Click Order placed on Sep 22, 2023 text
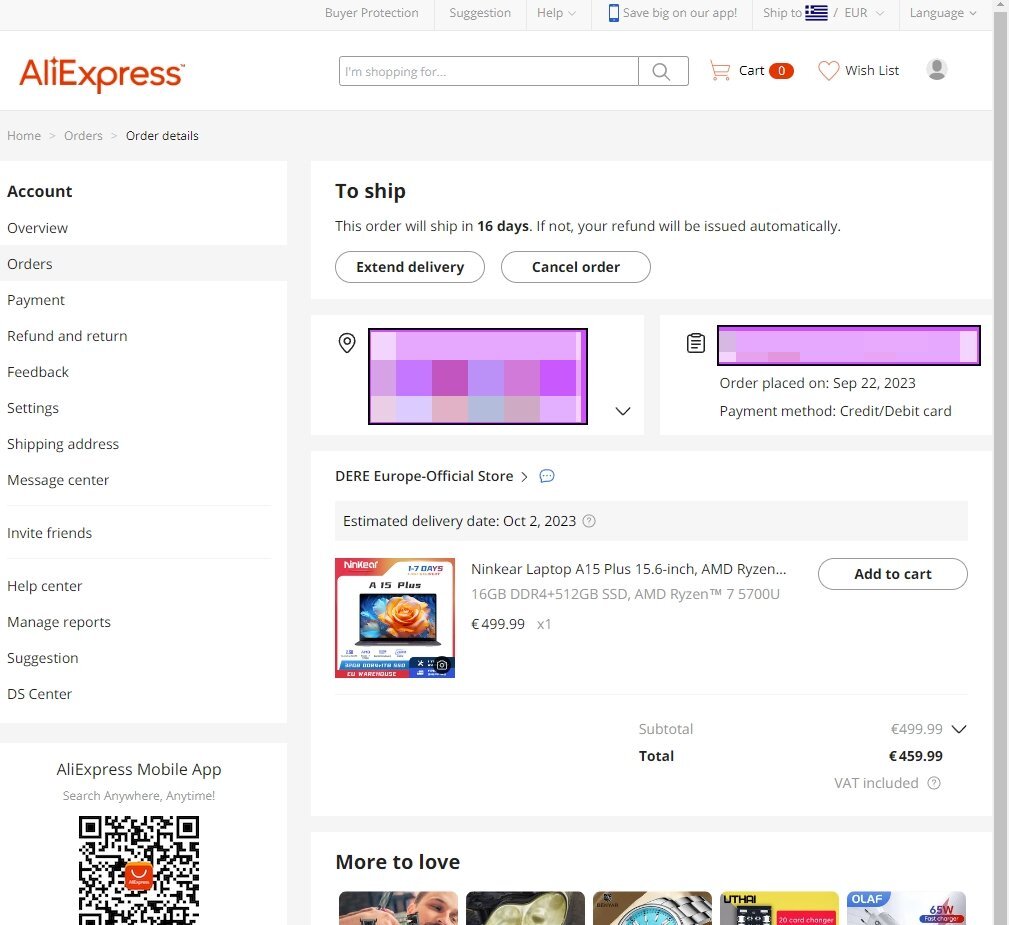1009x925 pixels. (817, 383)
